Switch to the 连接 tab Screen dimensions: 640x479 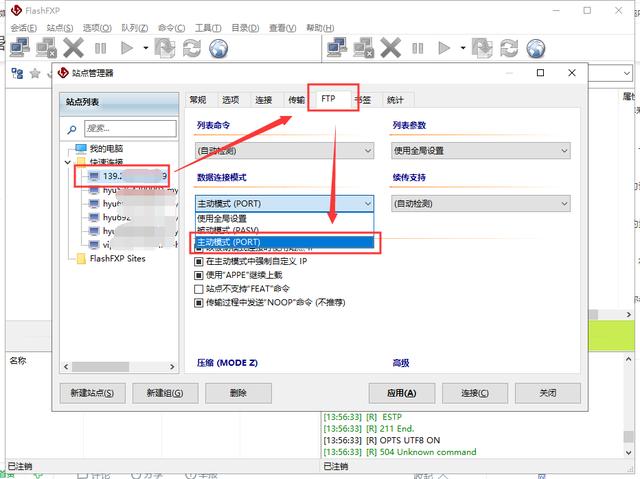tap(264, 100)
